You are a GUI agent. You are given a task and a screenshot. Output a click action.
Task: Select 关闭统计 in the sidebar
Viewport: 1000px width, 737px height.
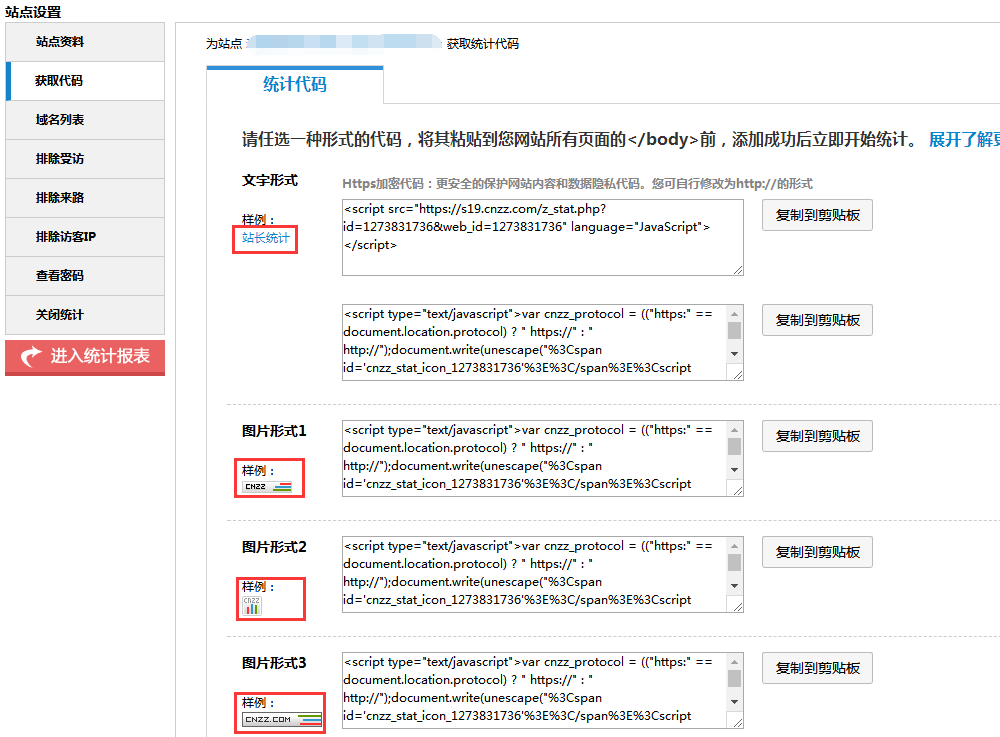click(x=60, y=315)
